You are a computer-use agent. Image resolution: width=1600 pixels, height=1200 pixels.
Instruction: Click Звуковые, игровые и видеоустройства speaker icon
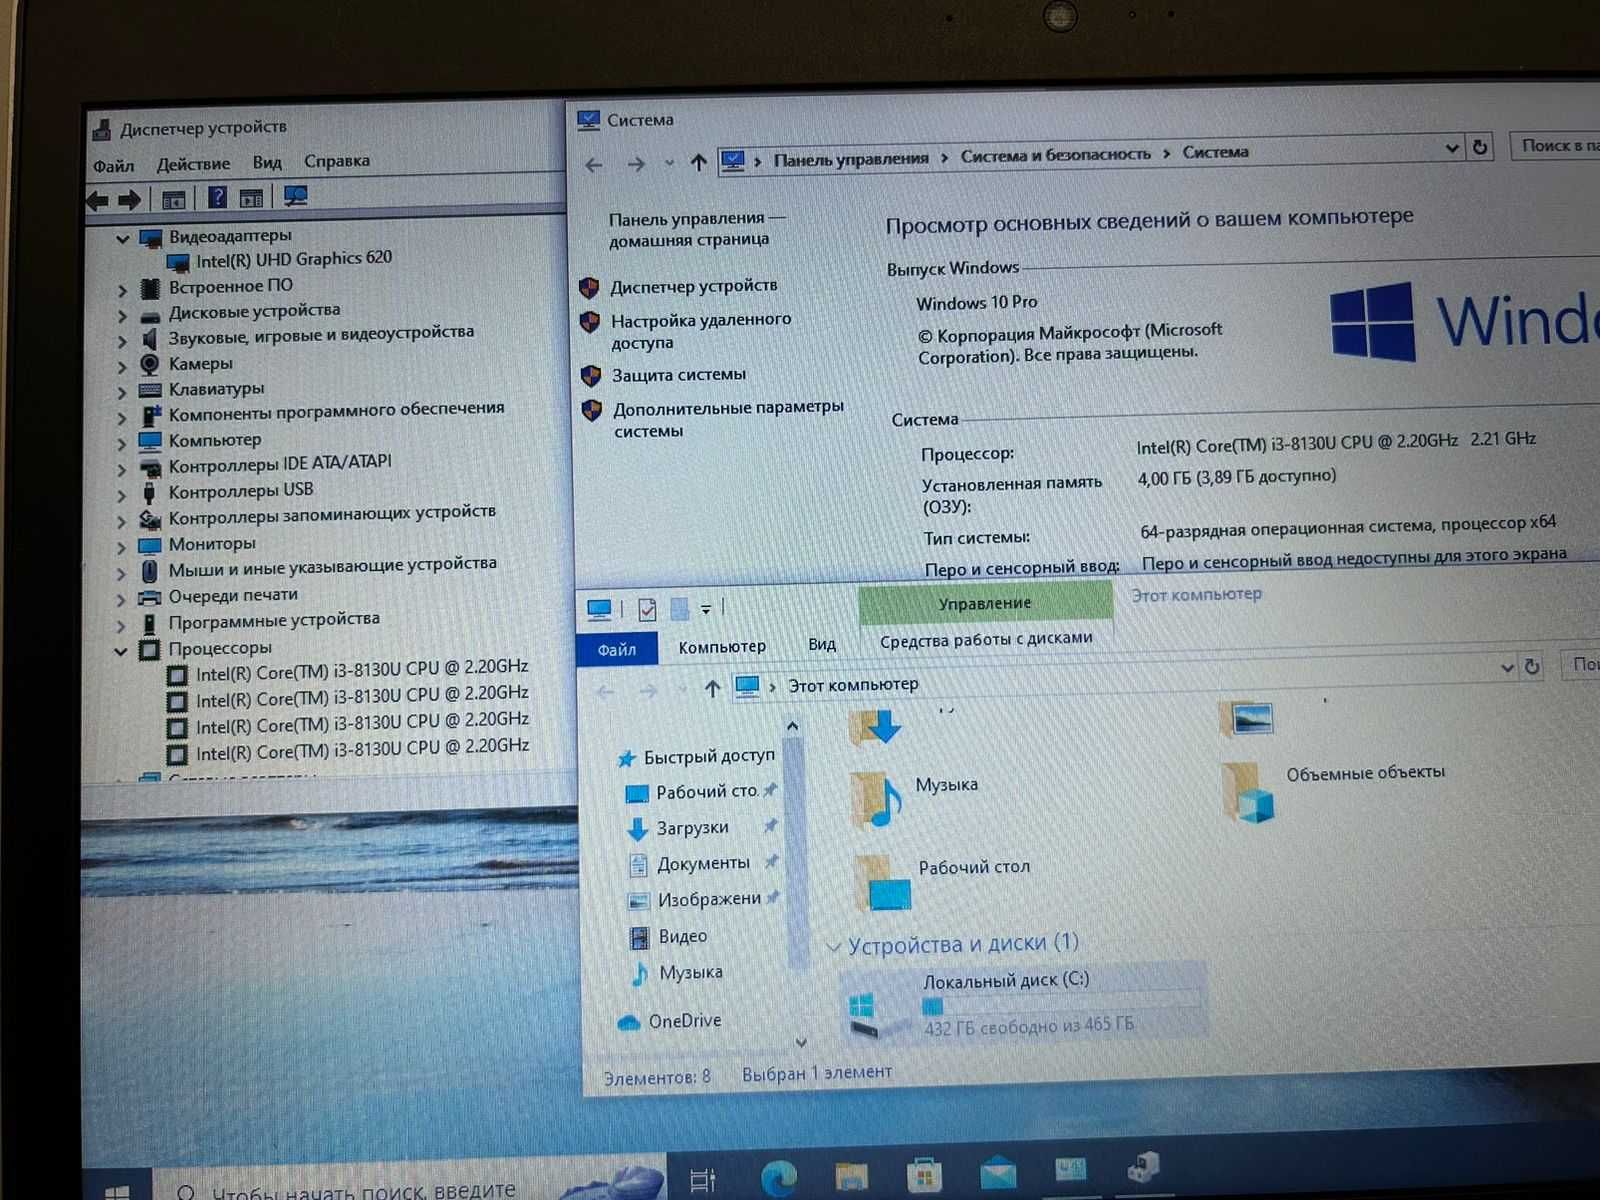click(149, 339)
